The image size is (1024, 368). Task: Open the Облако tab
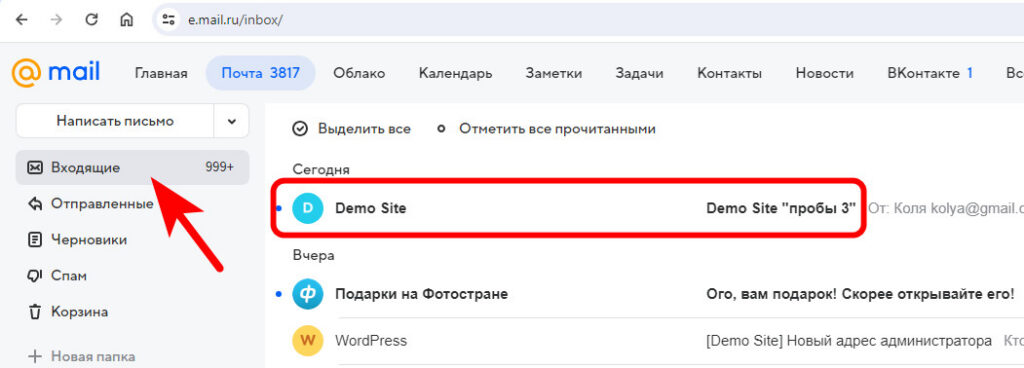click(359, 73)
